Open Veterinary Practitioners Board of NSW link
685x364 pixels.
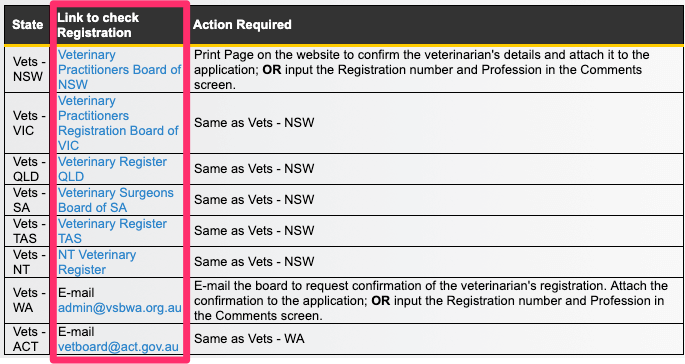[x=119, y=69]
